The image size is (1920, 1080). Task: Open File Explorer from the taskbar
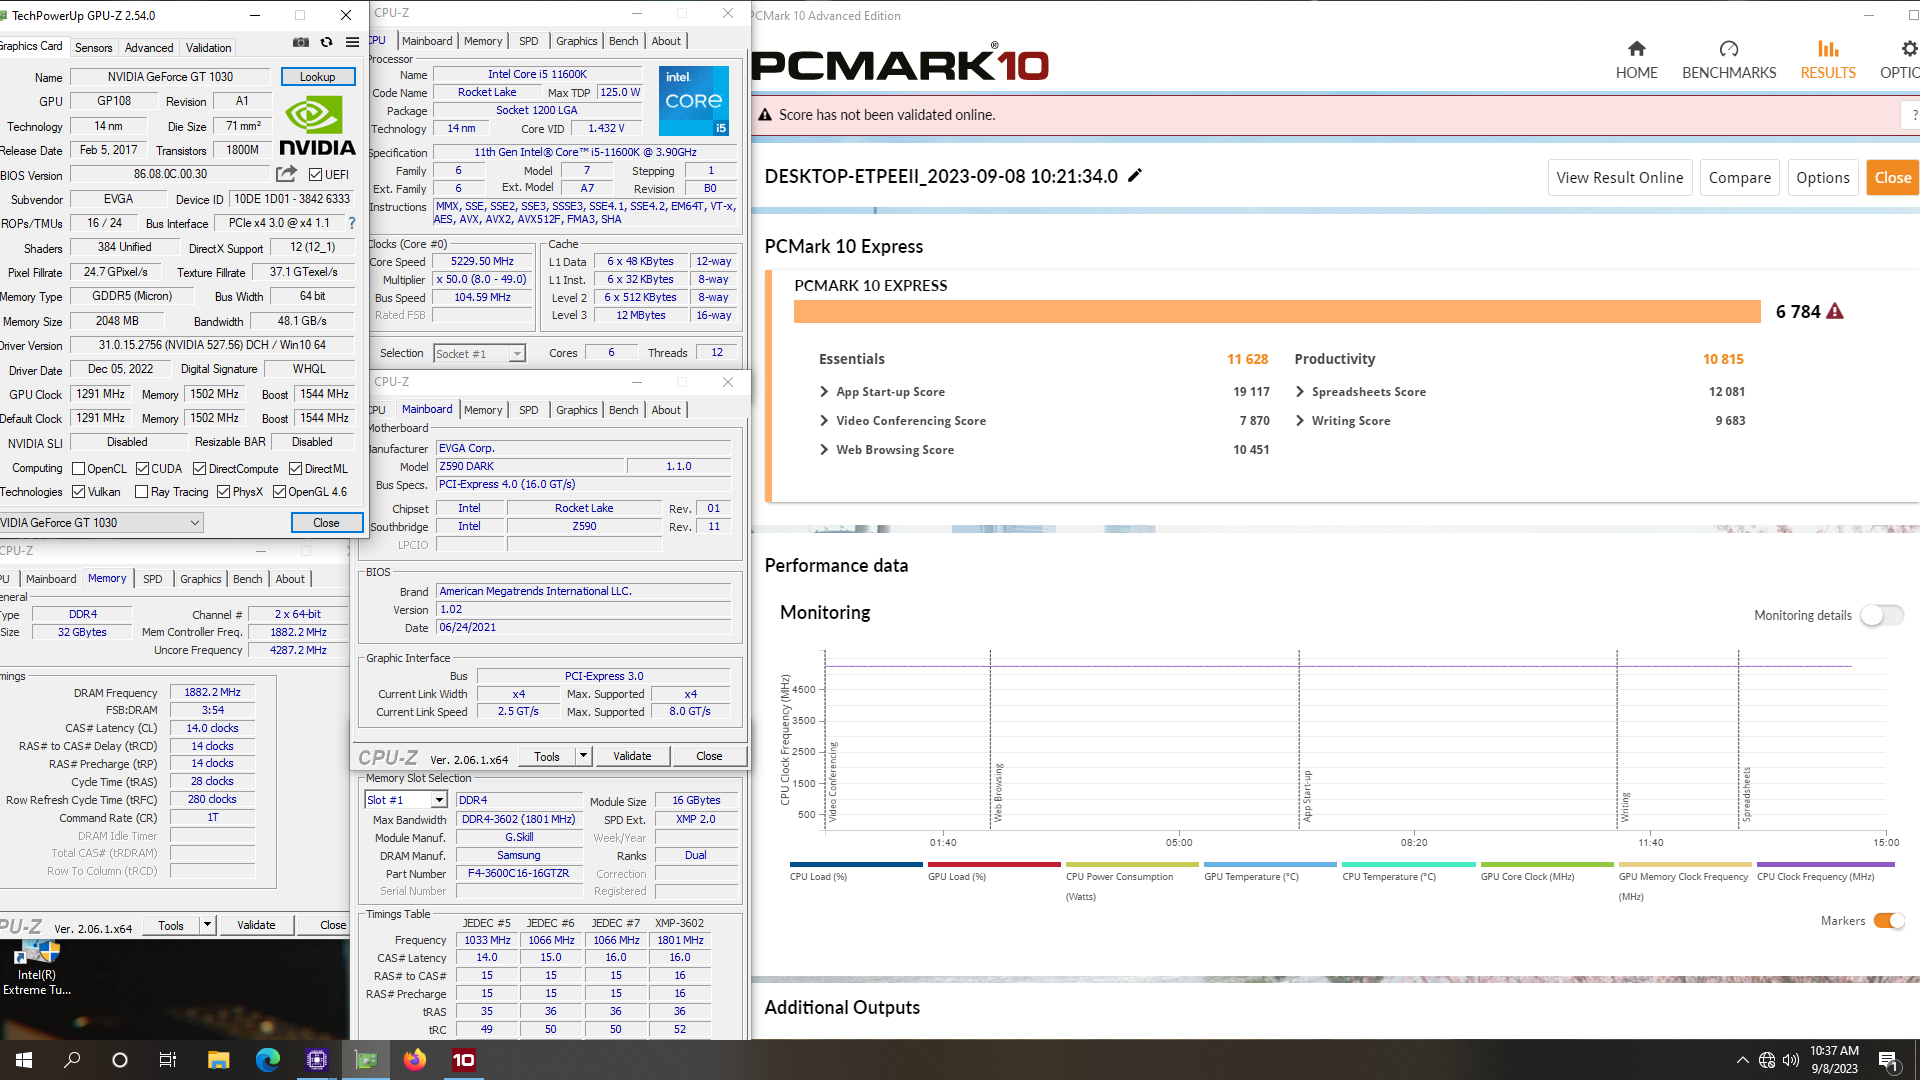[x=219, y=1060]
